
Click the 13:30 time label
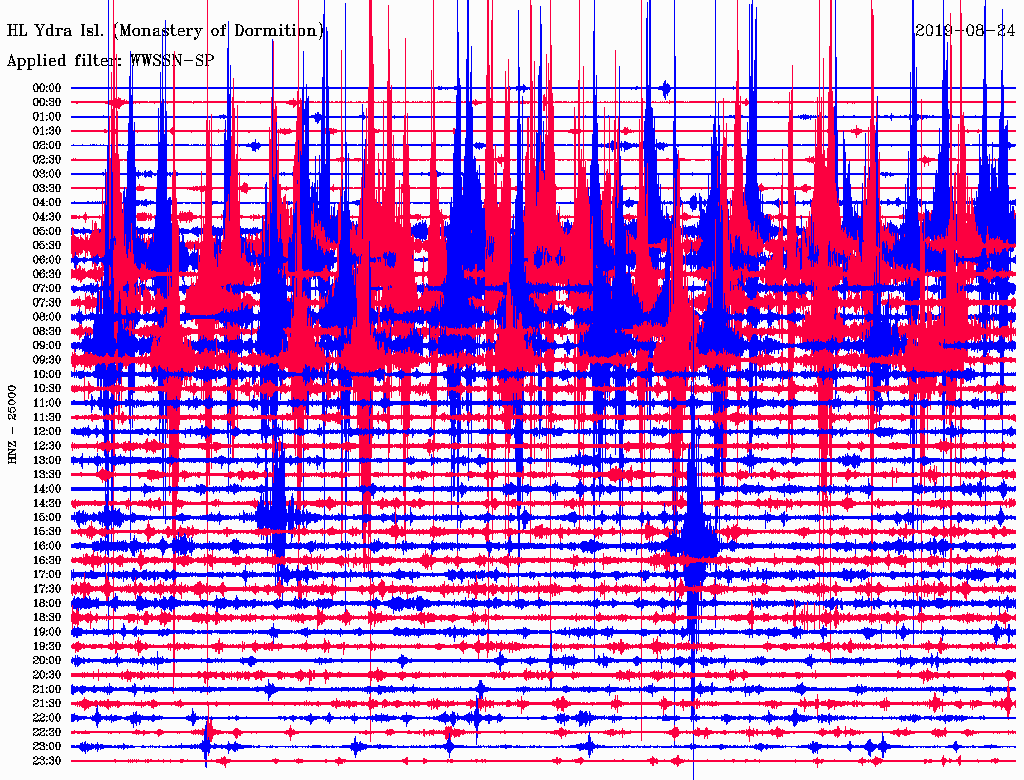point(46,475)
